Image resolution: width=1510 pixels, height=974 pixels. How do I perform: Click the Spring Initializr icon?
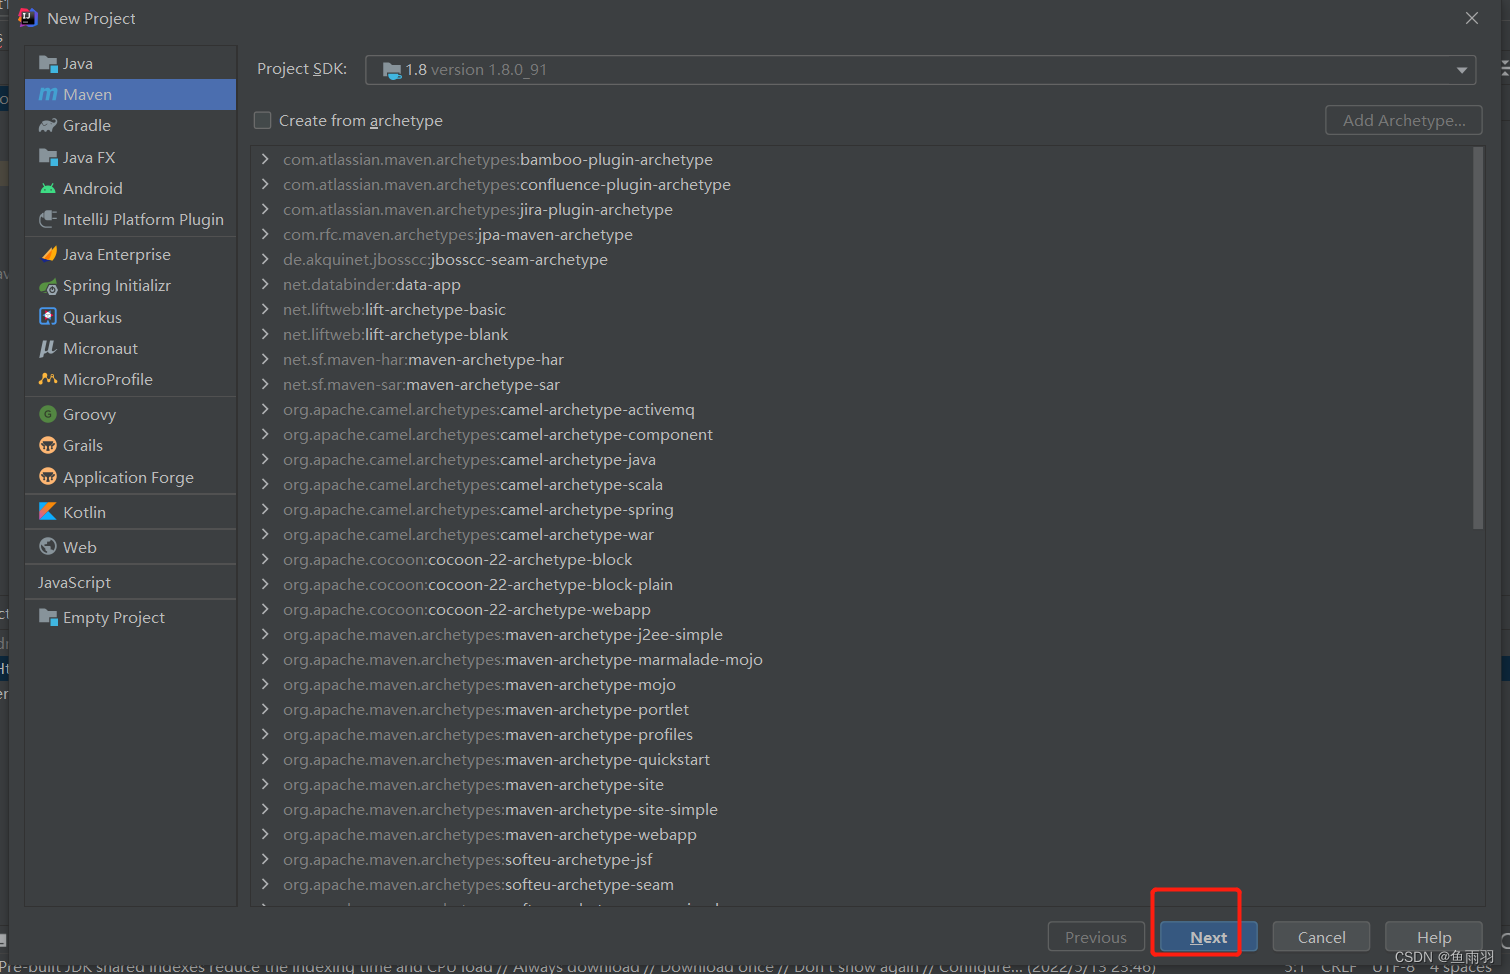(48, 286)
